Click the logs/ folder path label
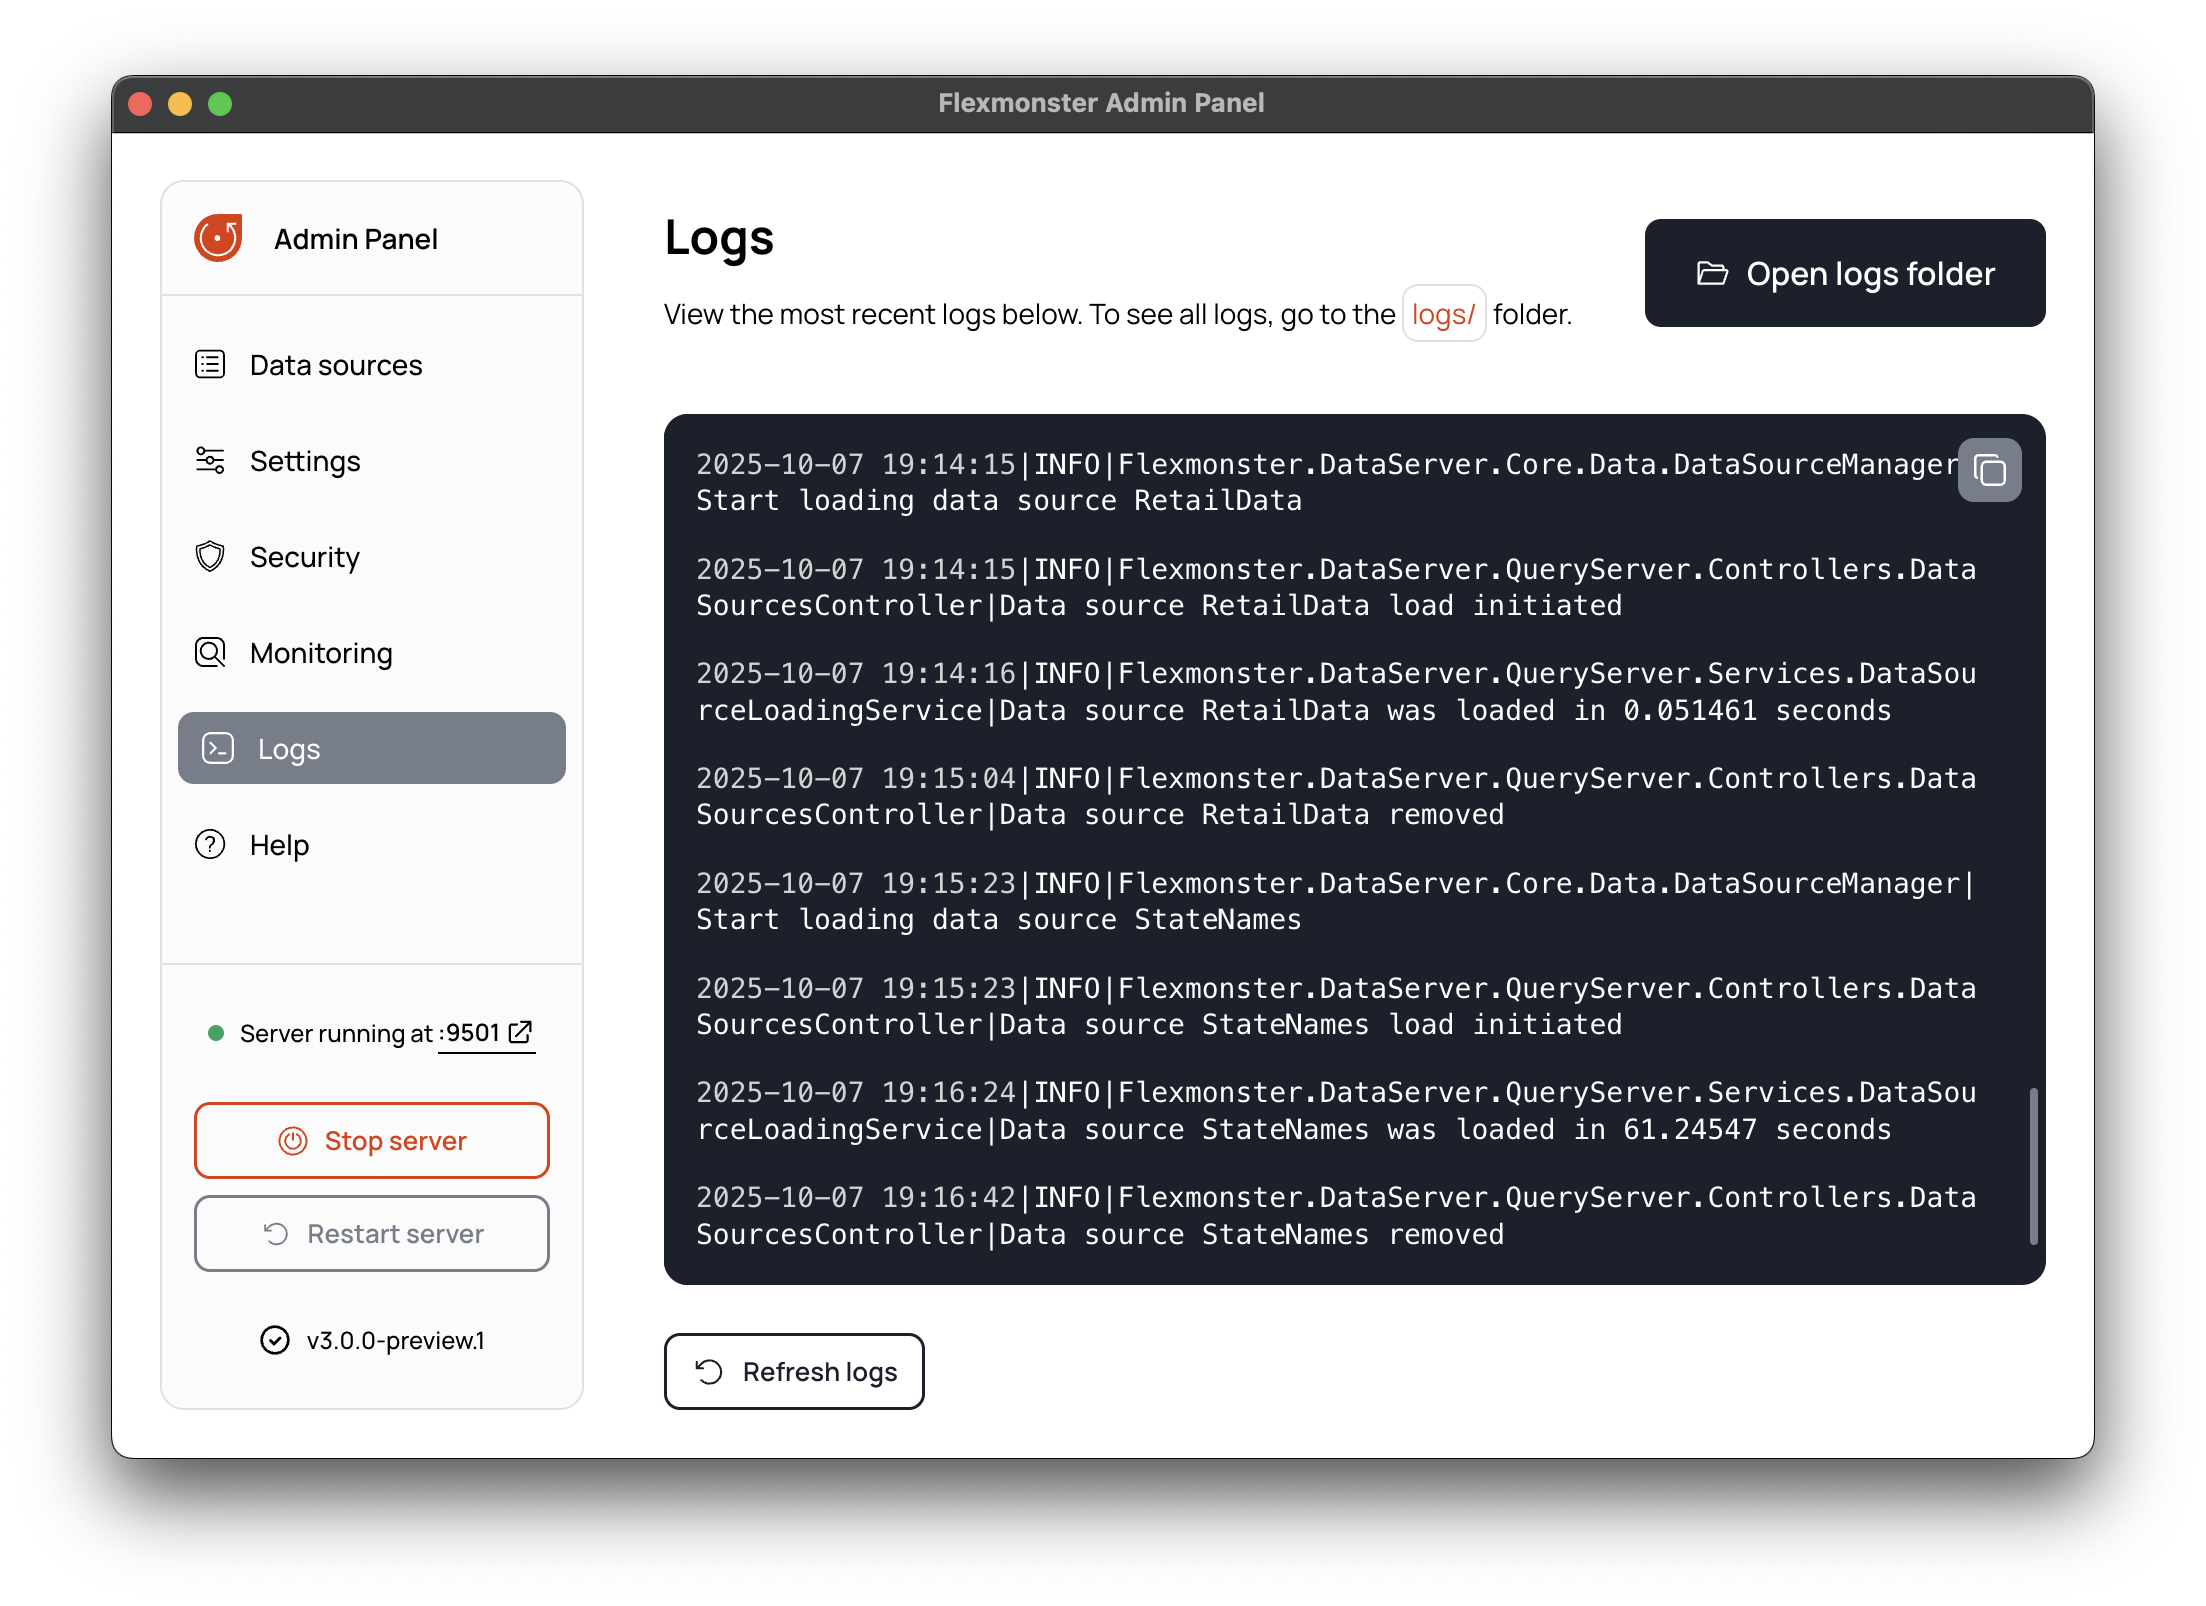The width and height of the screenshot is (2206, 1606). click(x=1443, y=314)
